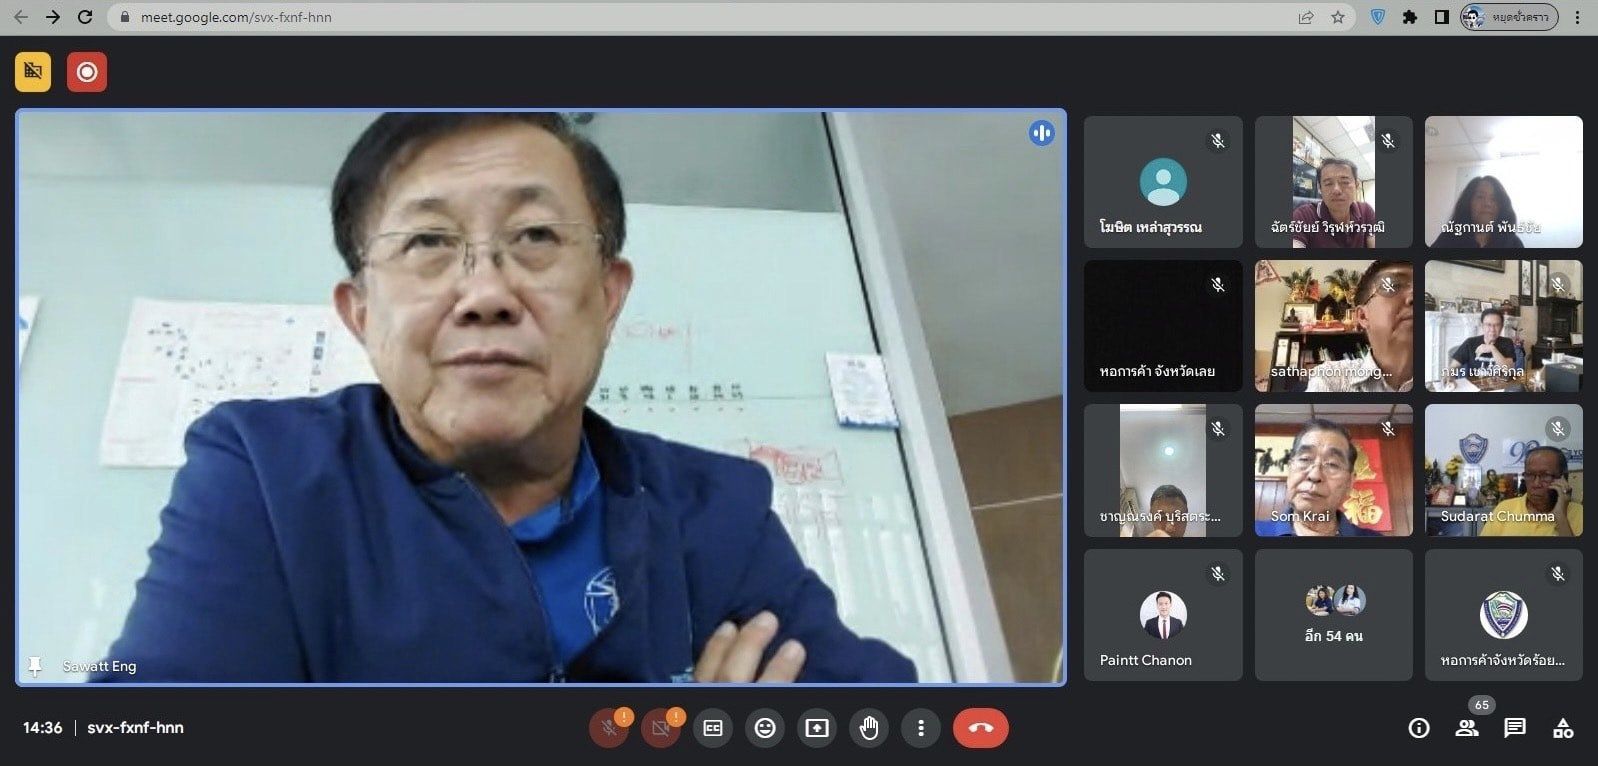
Task: Toggle the camera button in call controls
Action: 660,728
